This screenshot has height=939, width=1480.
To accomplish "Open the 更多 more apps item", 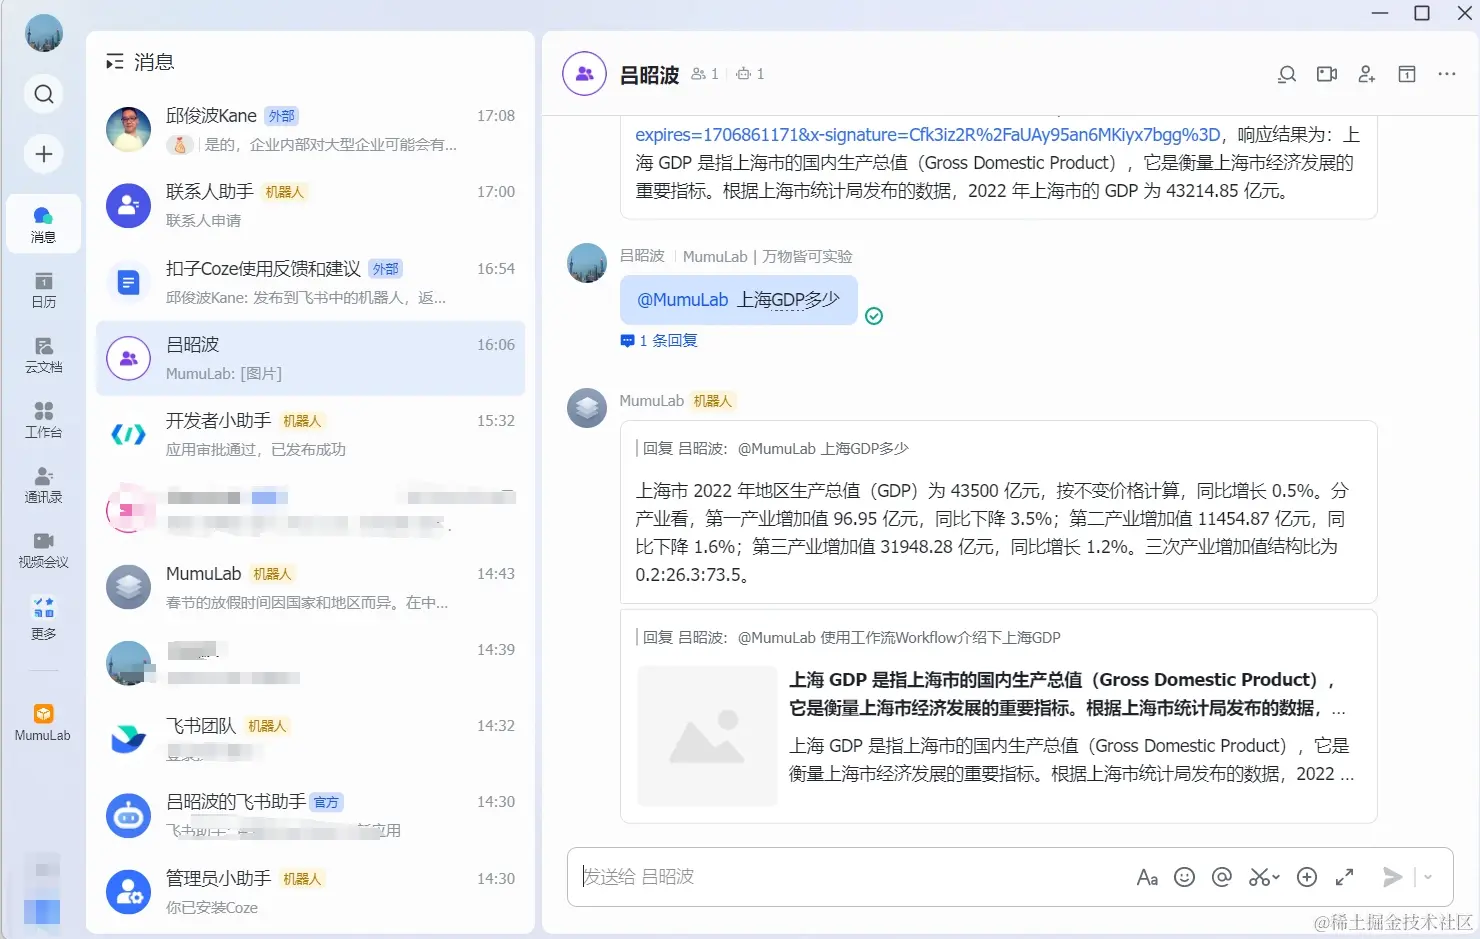I will click(43, 618).
